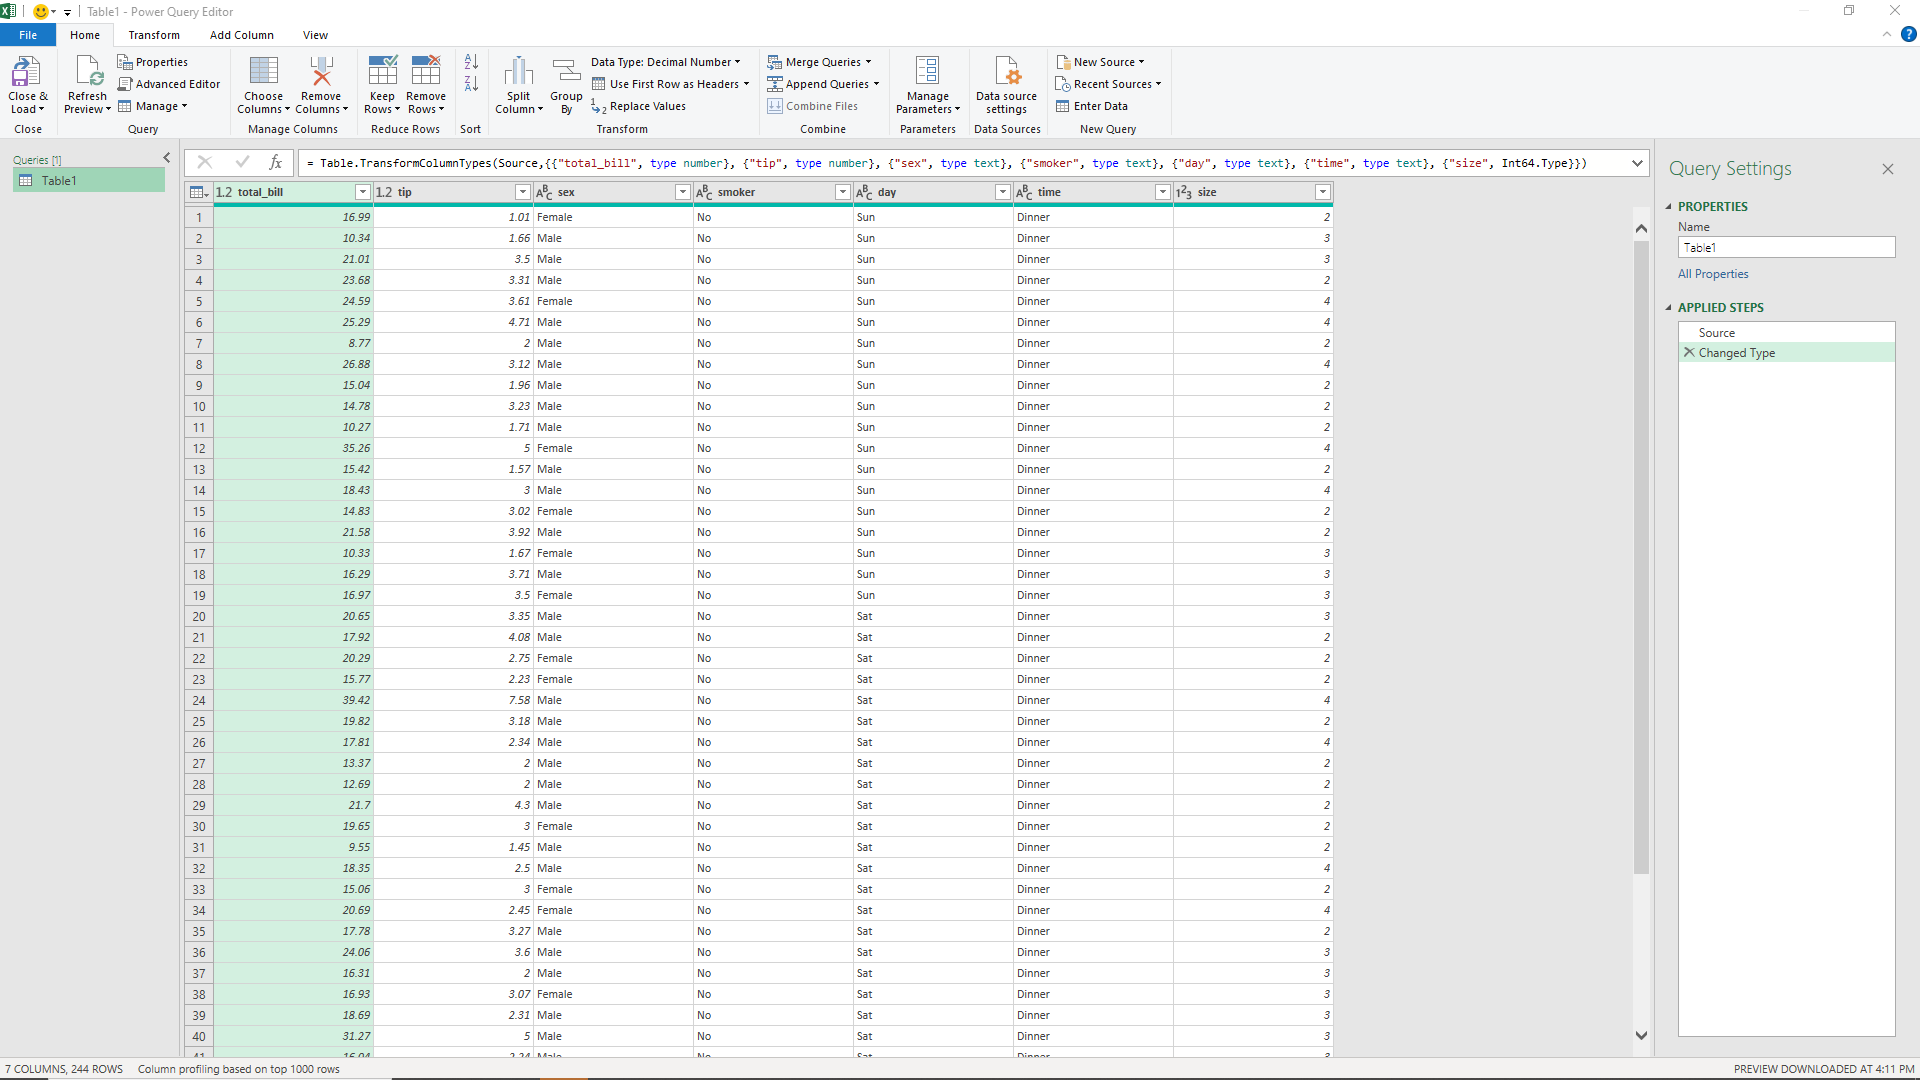
Task: Select the Source step in Applied Steps
Action: tap(1718, 332)
